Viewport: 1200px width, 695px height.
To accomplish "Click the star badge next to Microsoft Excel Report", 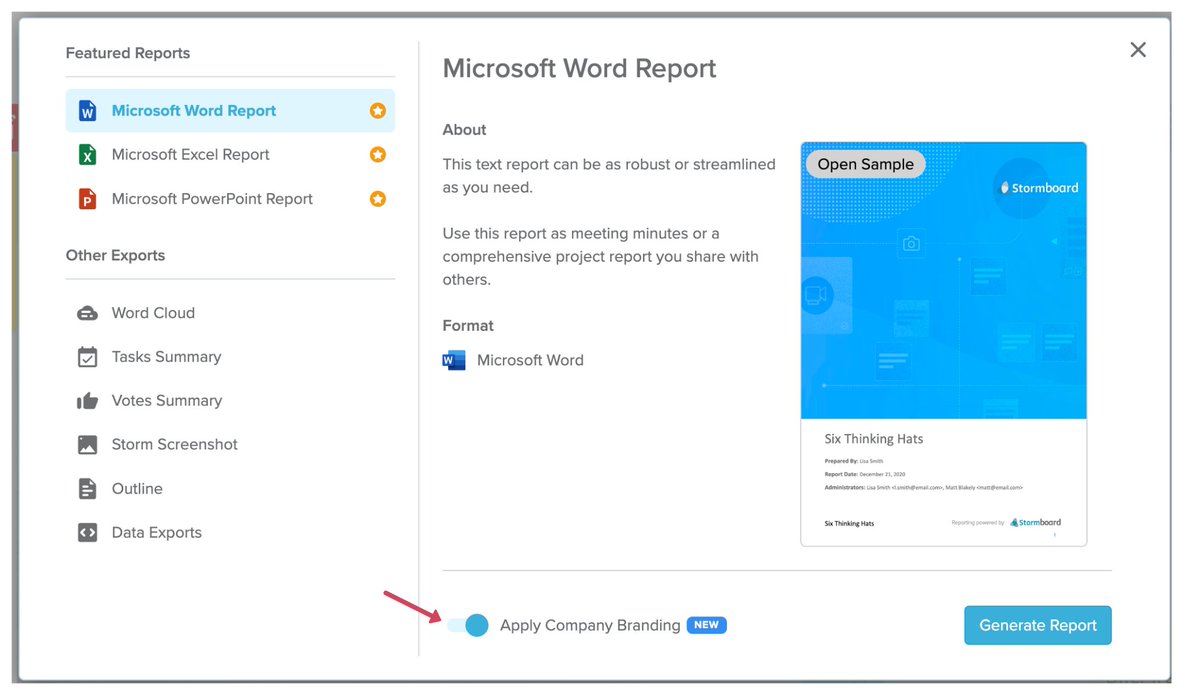I will point(377,154).
